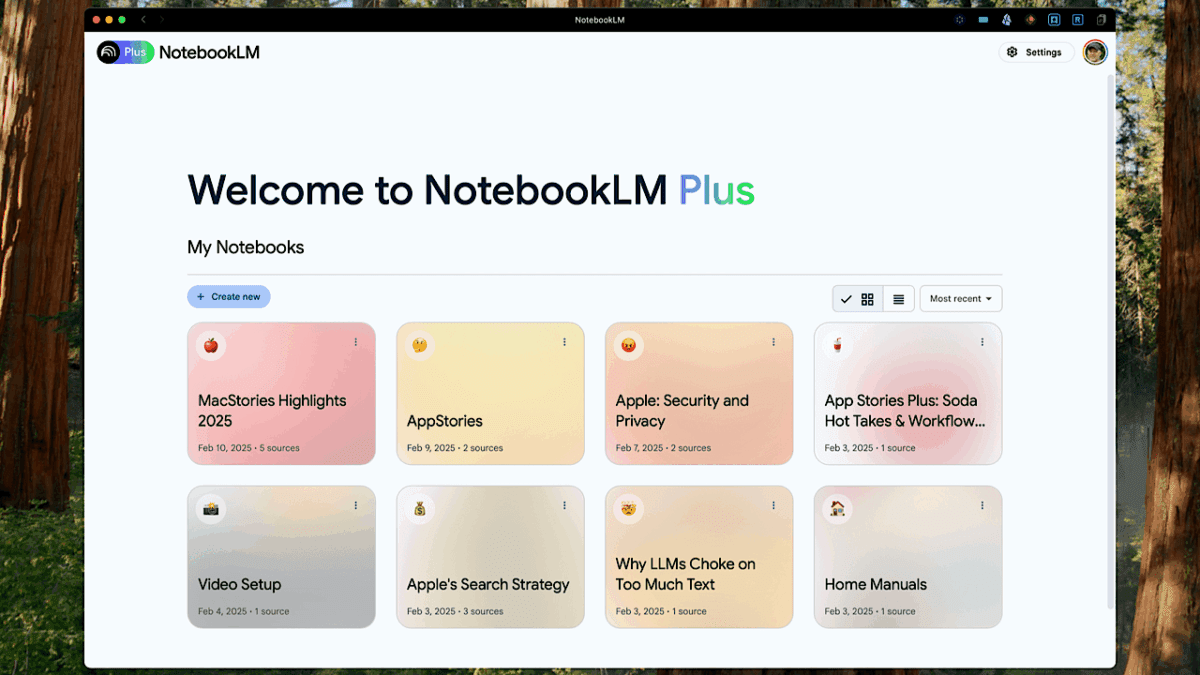This screenshot has width=1200, height=675.
Task: Click the browser back arrow in title bar
Action: [x=143, y=19]
